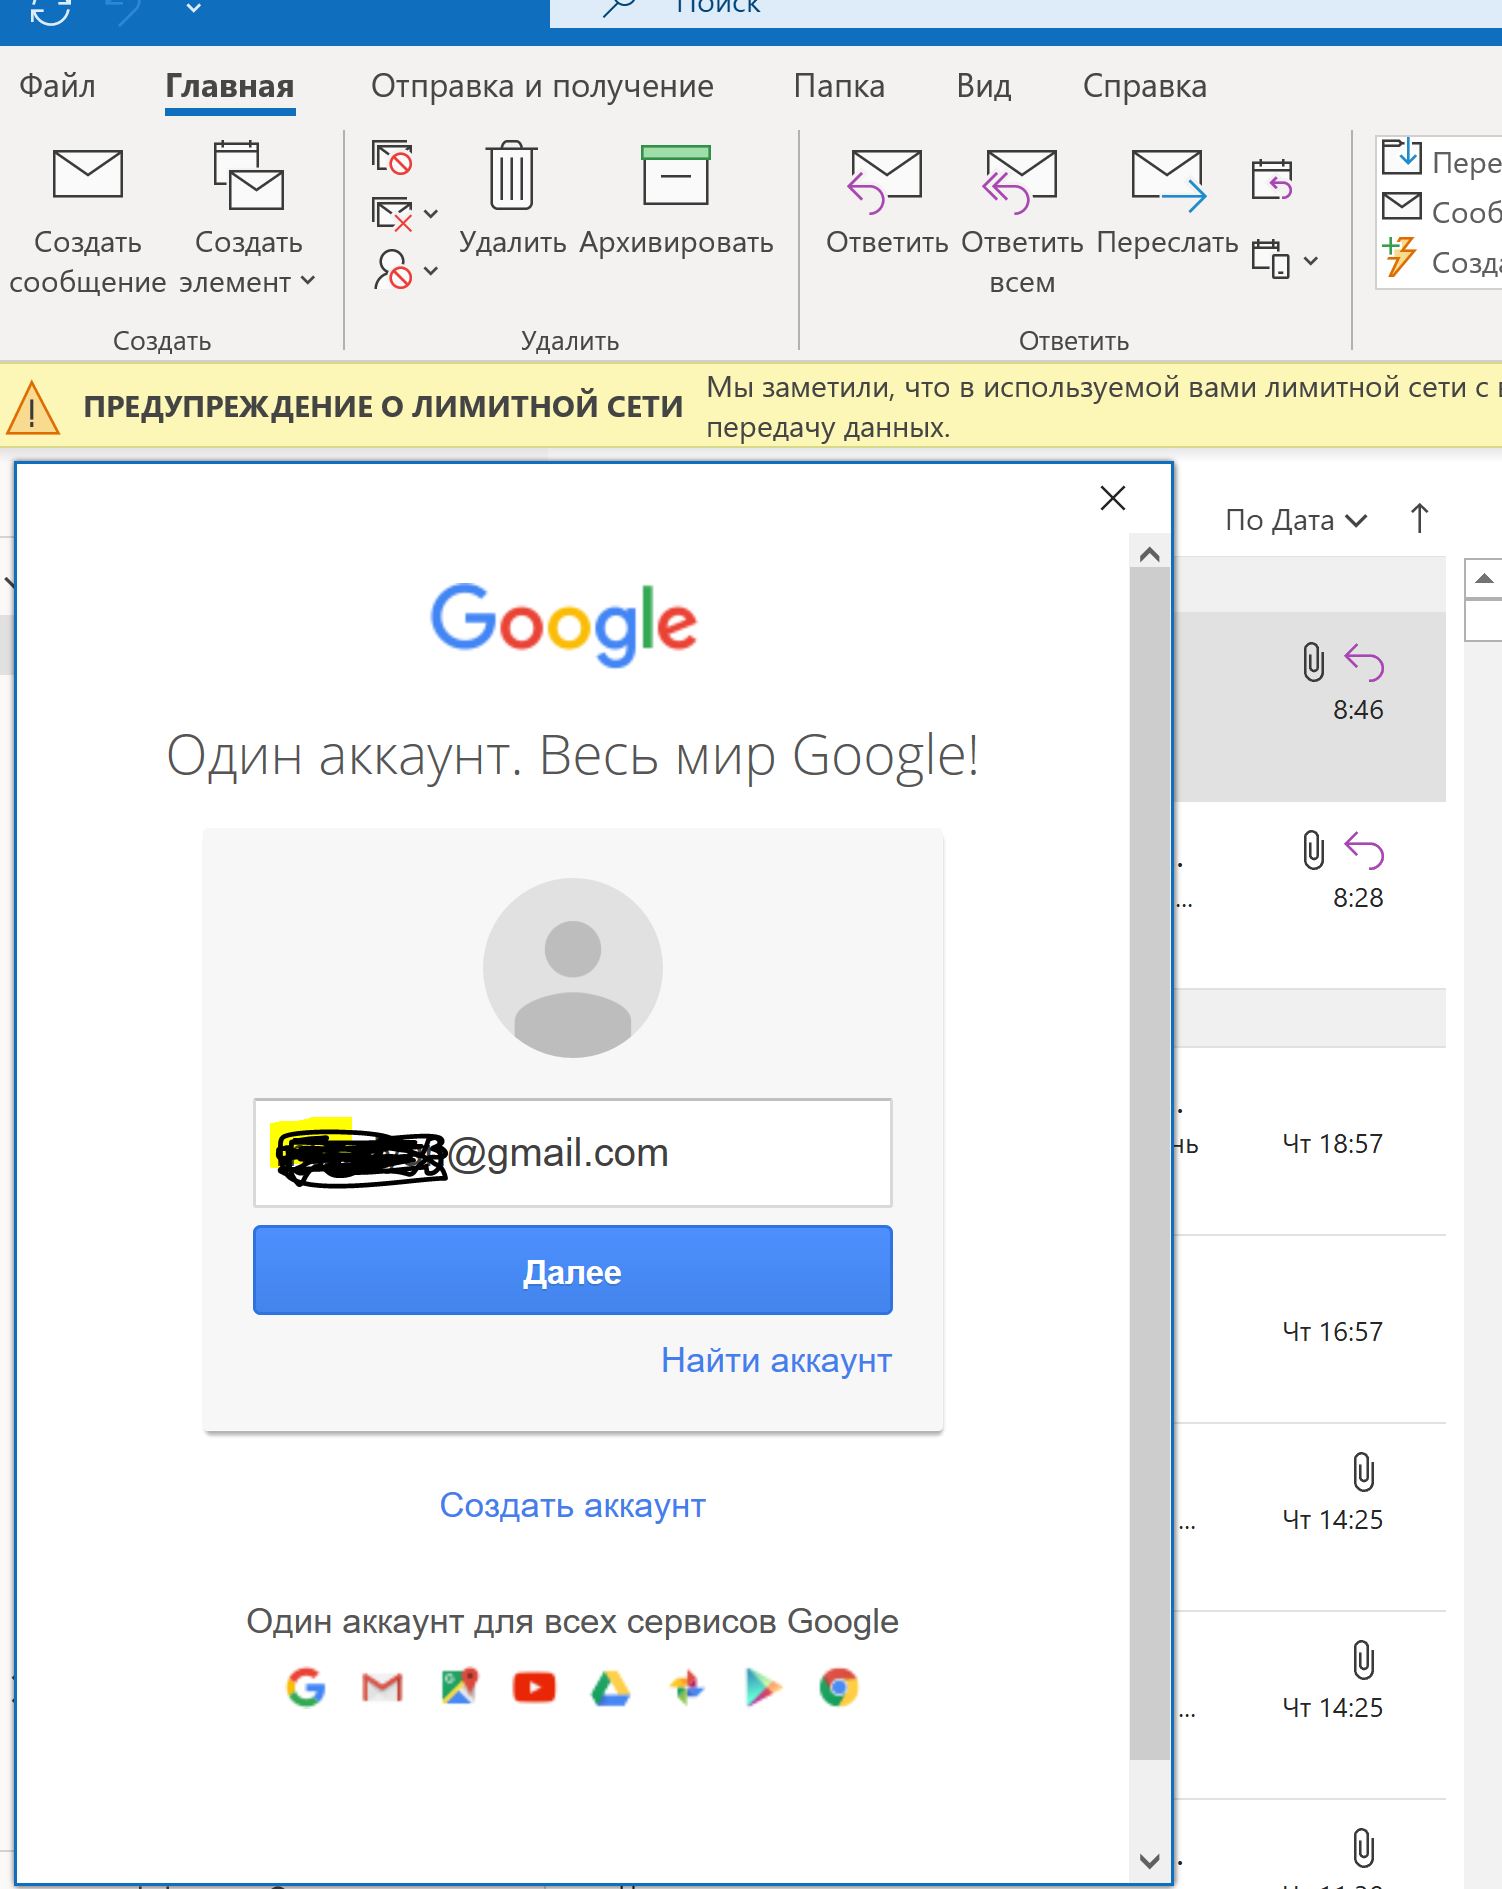This screenshot has height=1889, width=1502.
Task: Open the message received at 8:28
Action: pyautogui.click(x=1310, y=895)
